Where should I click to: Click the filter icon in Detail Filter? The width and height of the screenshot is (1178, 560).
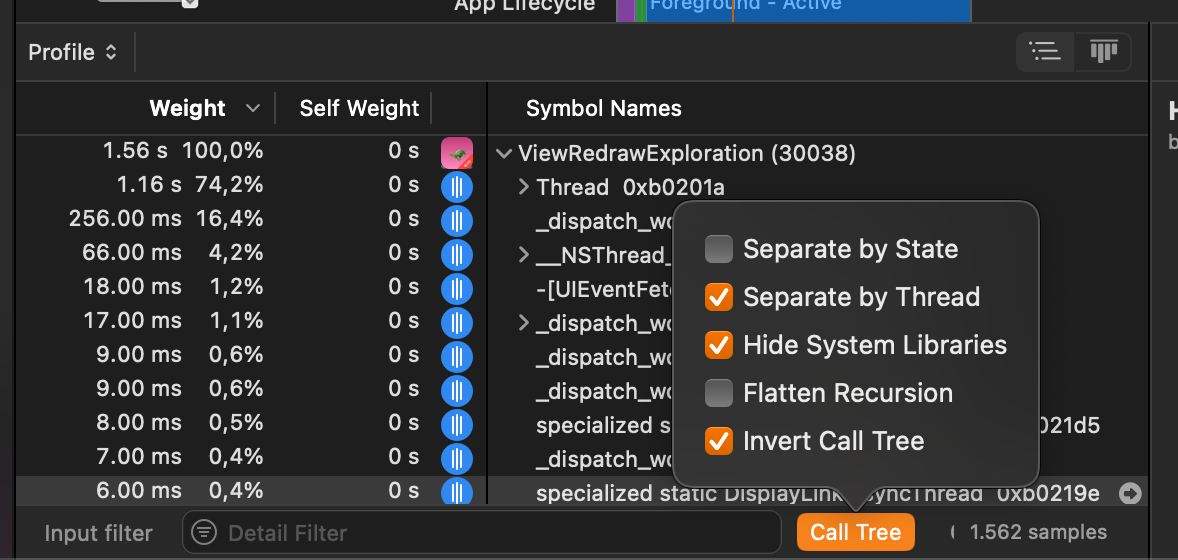coord(204,533)
